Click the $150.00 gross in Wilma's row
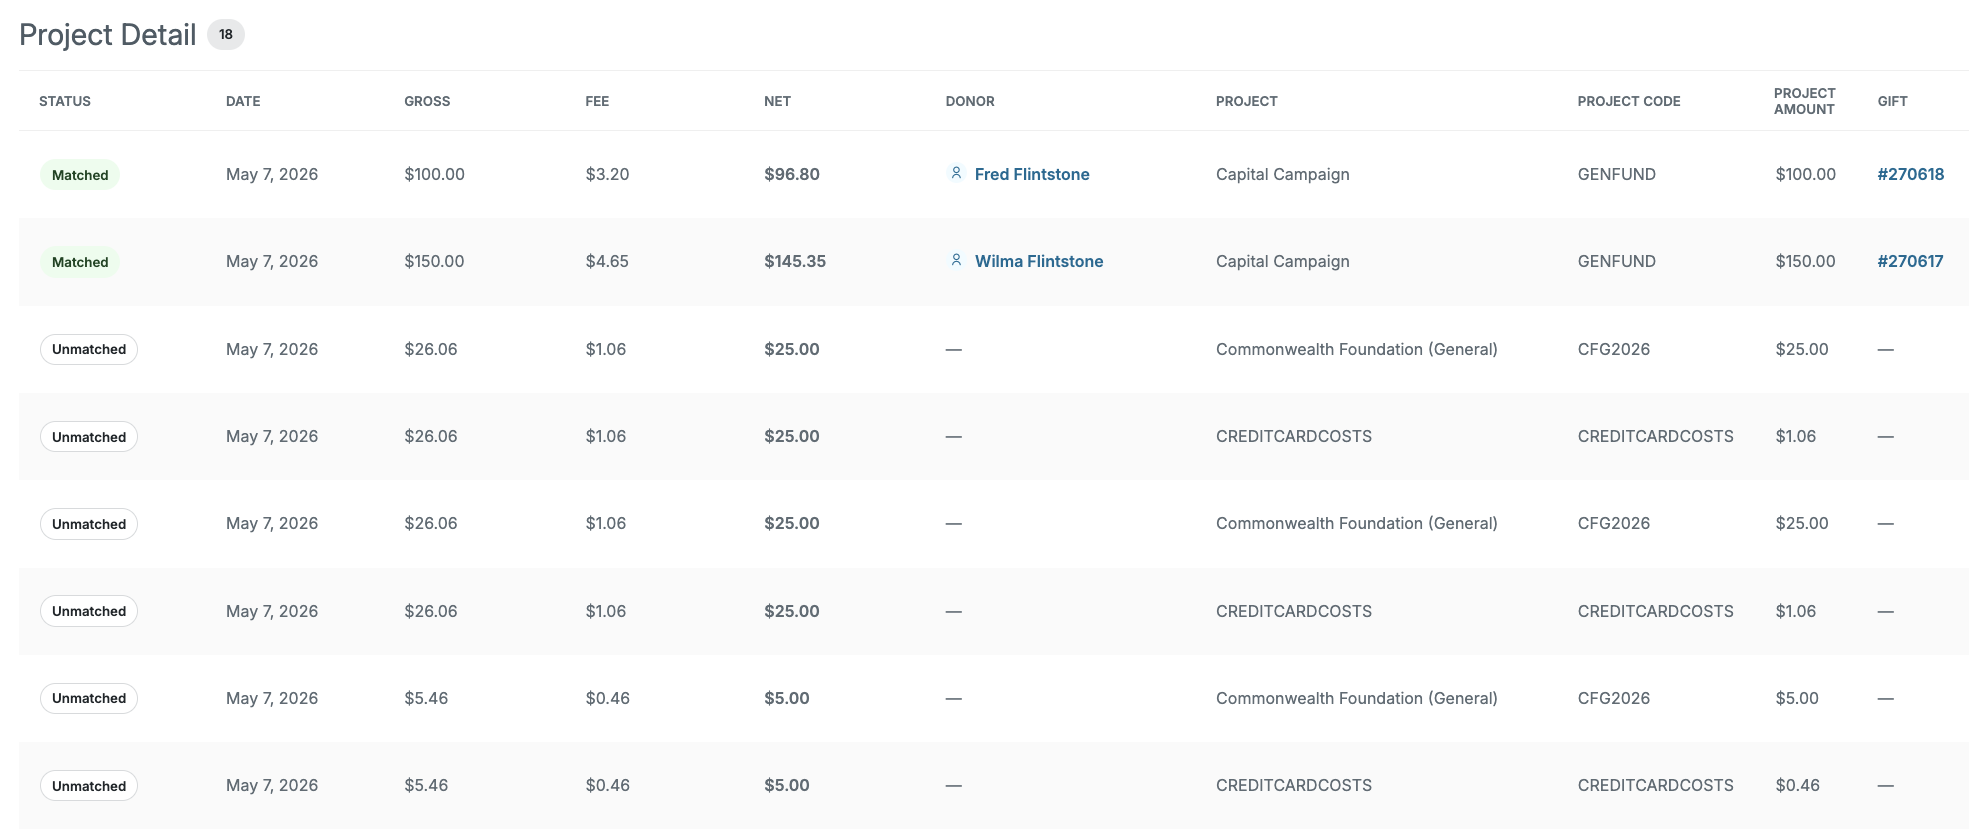 click(434, 261)
